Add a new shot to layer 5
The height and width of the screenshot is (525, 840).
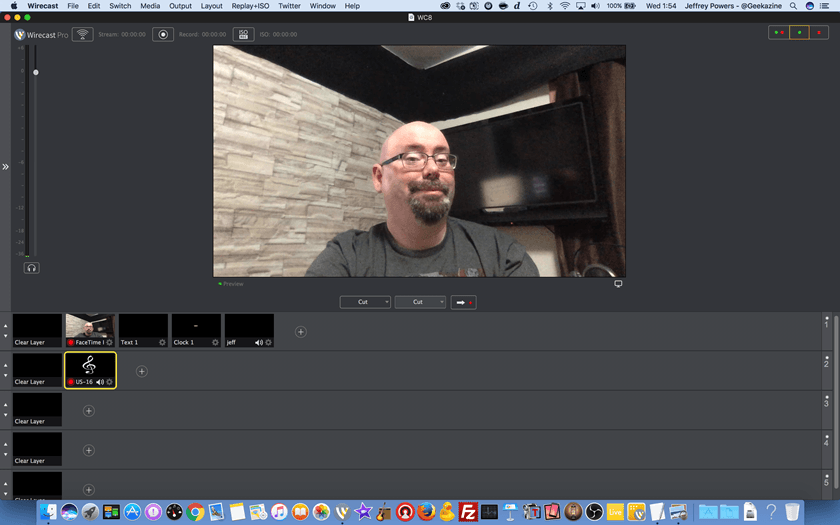[x=89, y=490]
